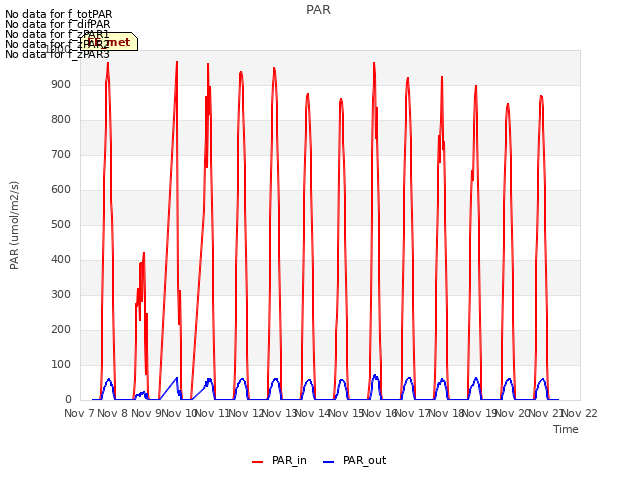Select the 'No data for f_totPAR' message
This screenshot has width=640, height=480.
point(59,14)
